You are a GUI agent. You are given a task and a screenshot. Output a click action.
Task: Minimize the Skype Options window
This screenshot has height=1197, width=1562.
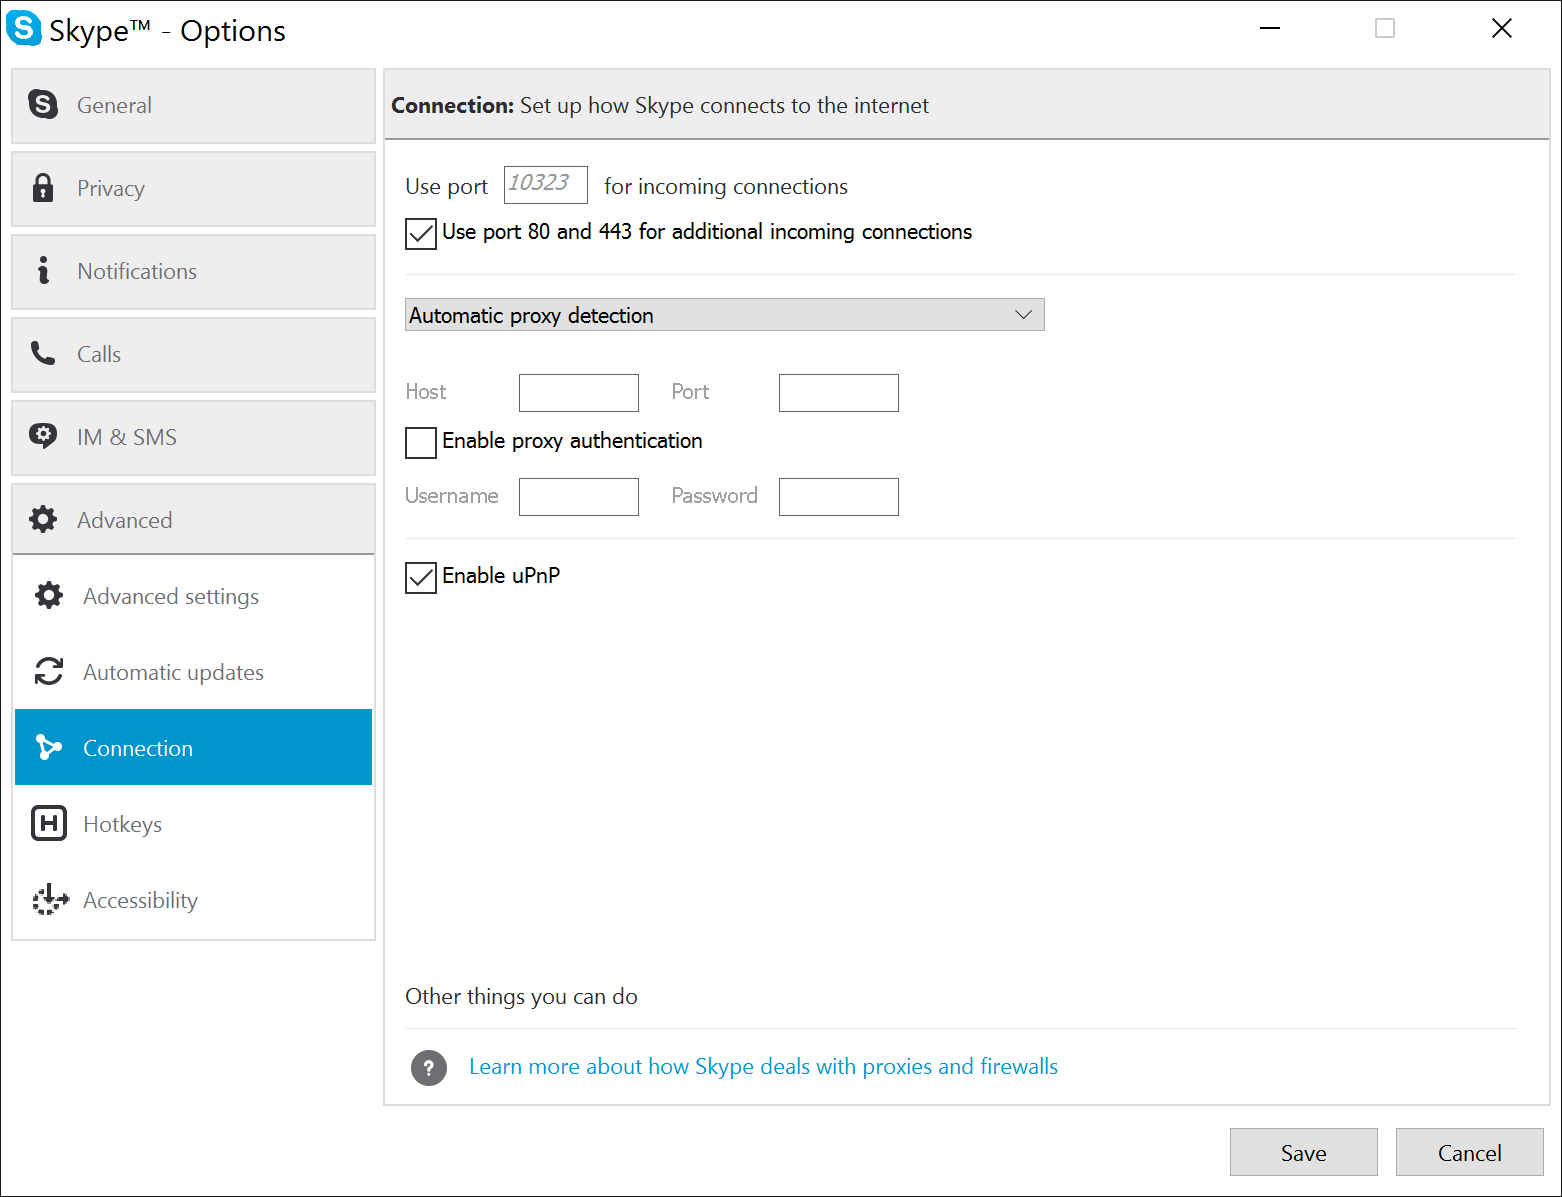(1270, 28)
